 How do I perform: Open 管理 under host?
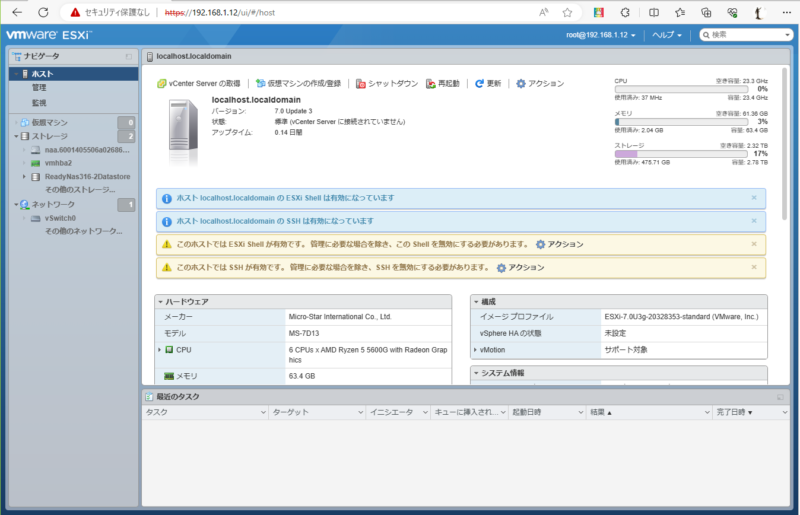point(39,88)
